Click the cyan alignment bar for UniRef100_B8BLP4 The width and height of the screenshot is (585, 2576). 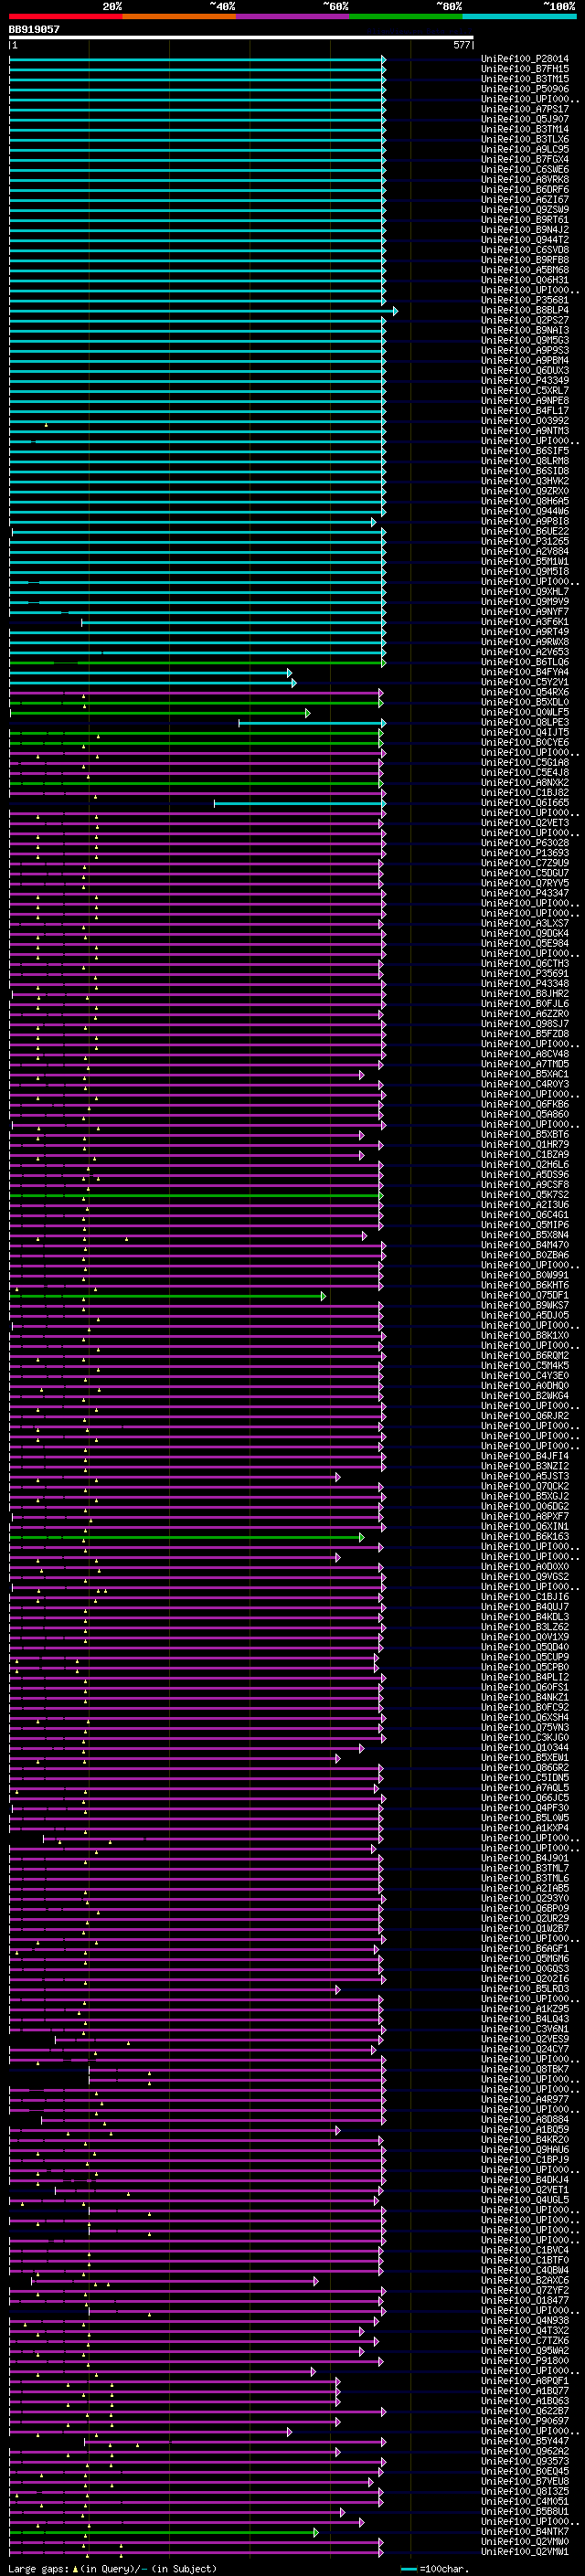point(203,311)
